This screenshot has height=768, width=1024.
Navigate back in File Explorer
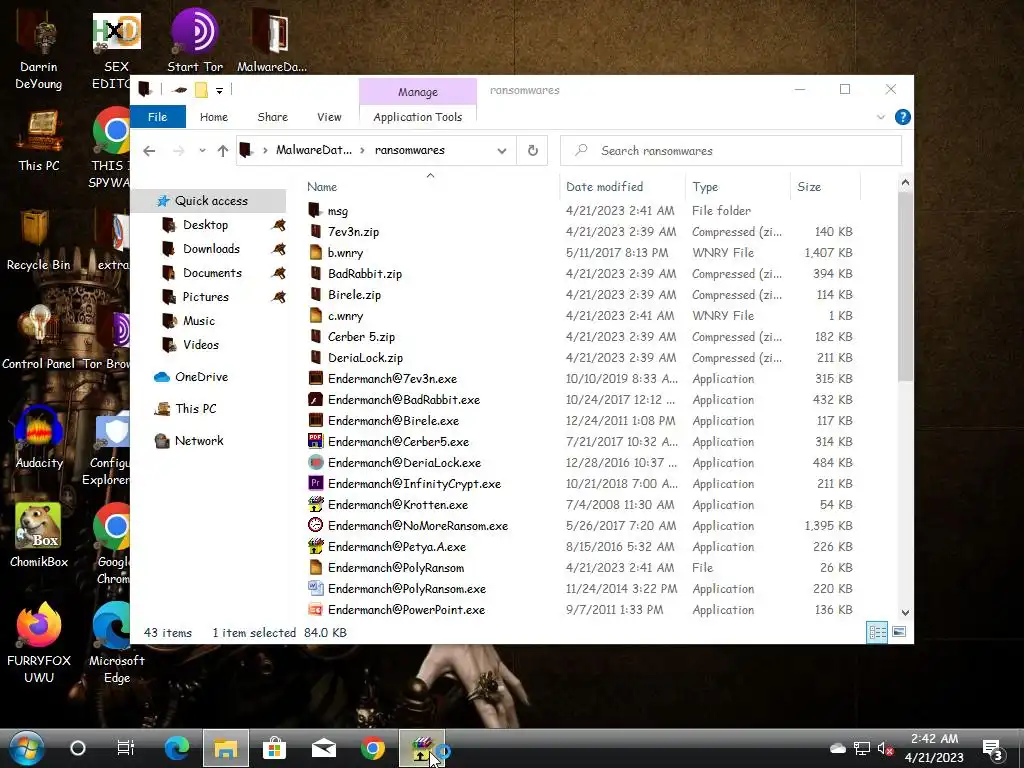[149, 151]
